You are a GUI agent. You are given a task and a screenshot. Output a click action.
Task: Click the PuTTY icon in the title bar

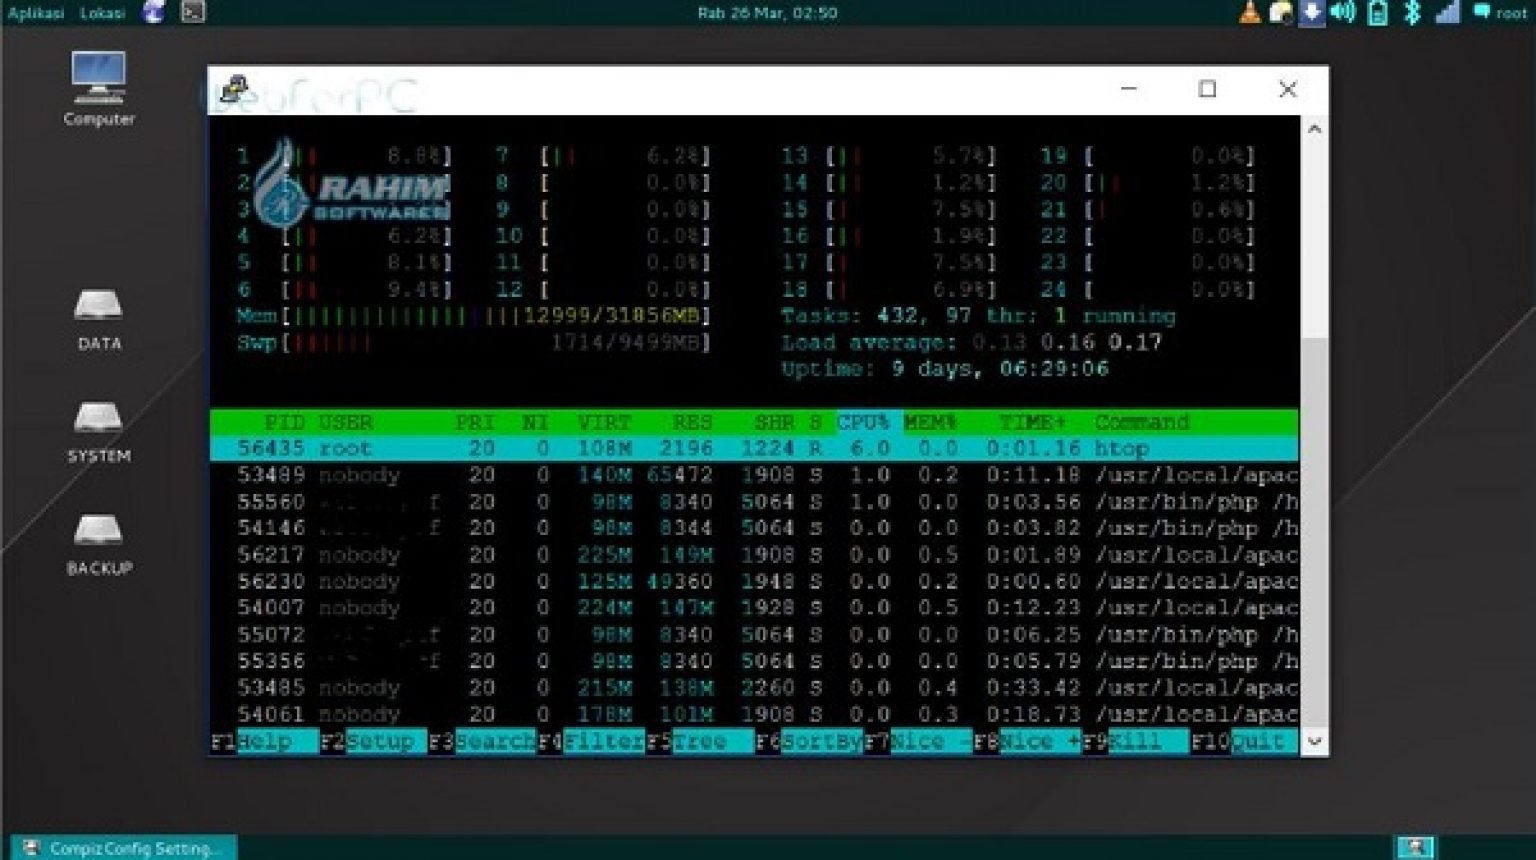(x=234, y=89)
